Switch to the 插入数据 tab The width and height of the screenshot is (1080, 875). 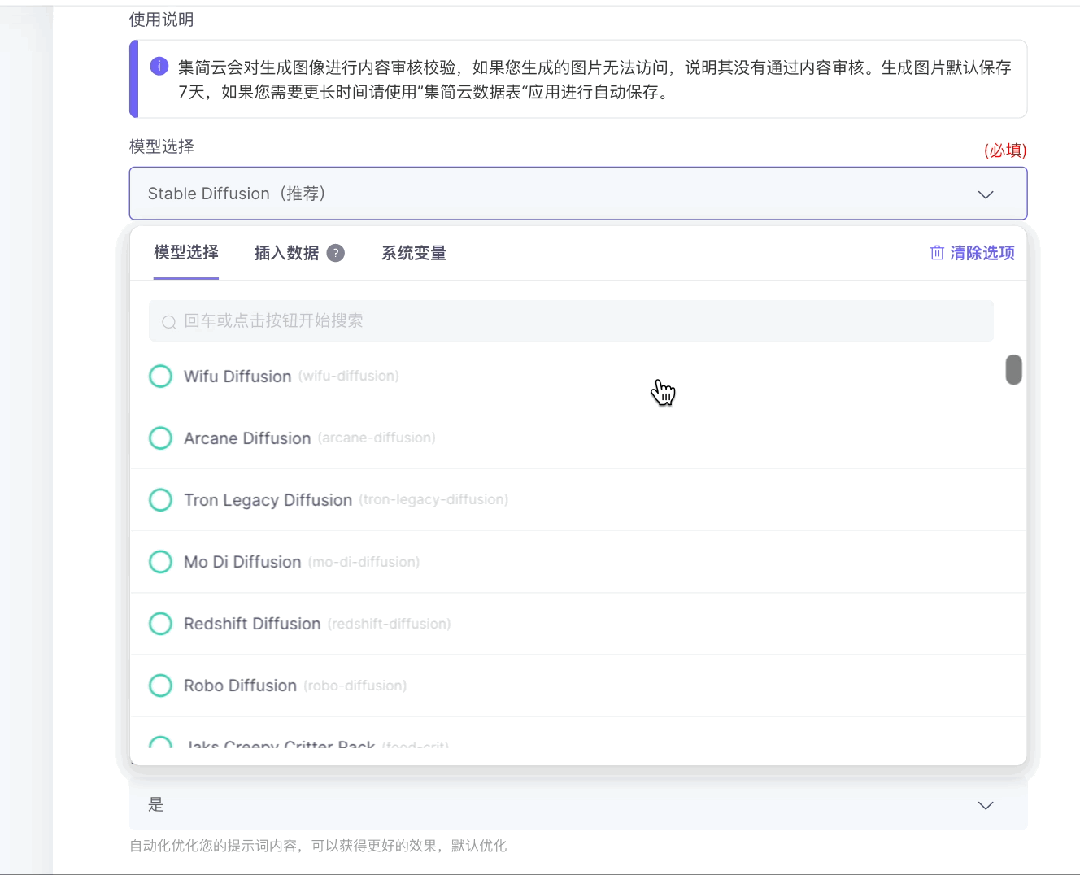point(287,253)
